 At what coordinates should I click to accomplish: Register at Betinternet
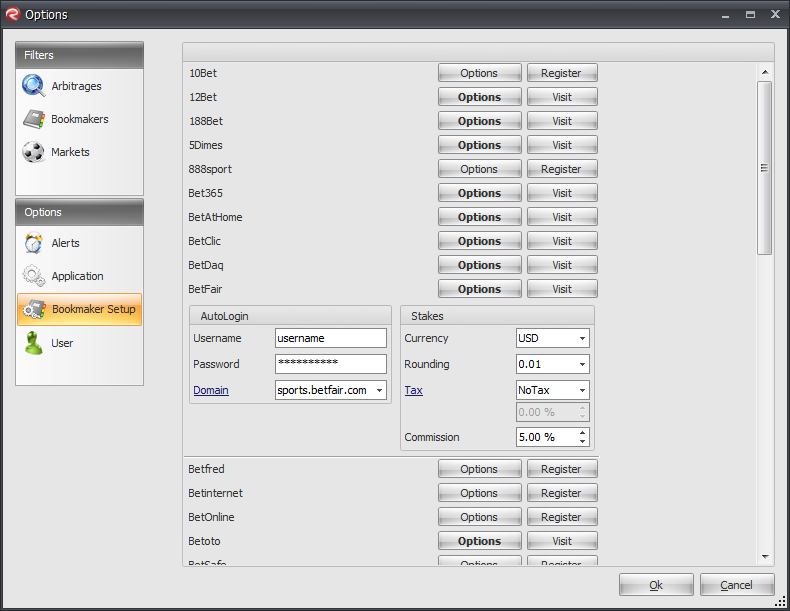point(562,493)
